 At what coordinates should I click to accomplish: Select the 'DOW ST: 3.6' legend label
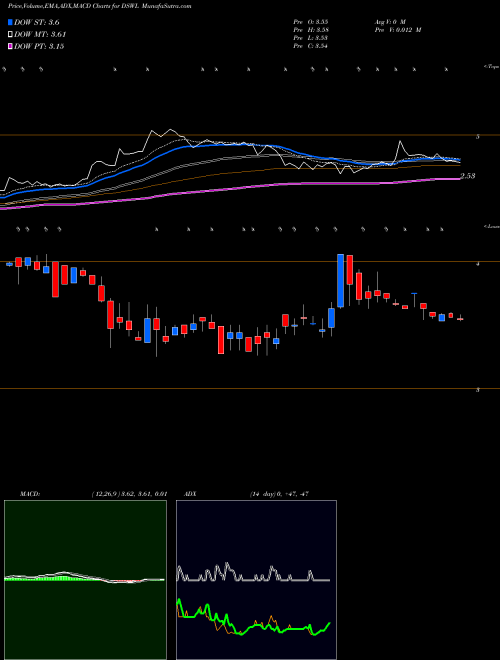pyautogui.click(x=38, y=23)
